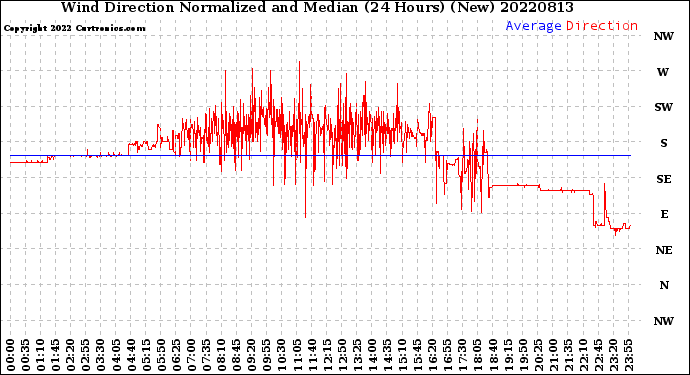Click the 12:50 time axis label
This screenshot has height=375, width=690.
pos(341,355)
